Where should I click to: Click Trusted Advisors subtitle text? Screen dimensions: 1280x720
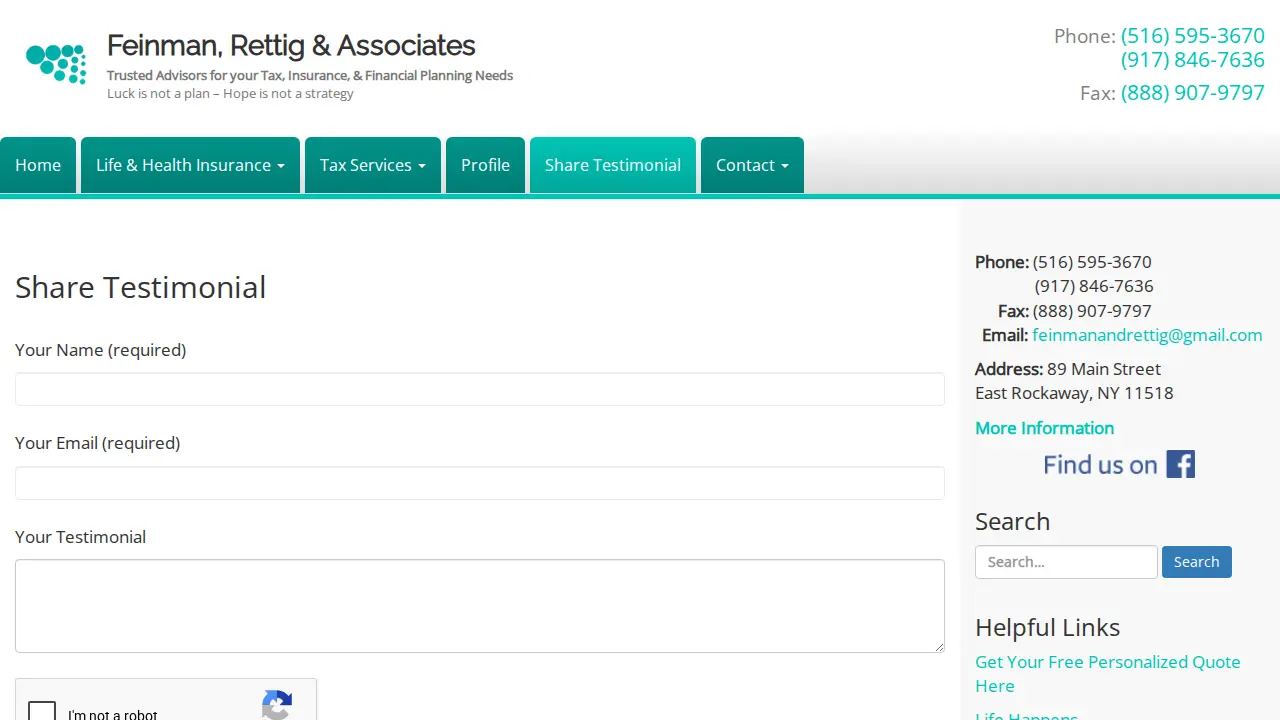click(x=310, y=75)
